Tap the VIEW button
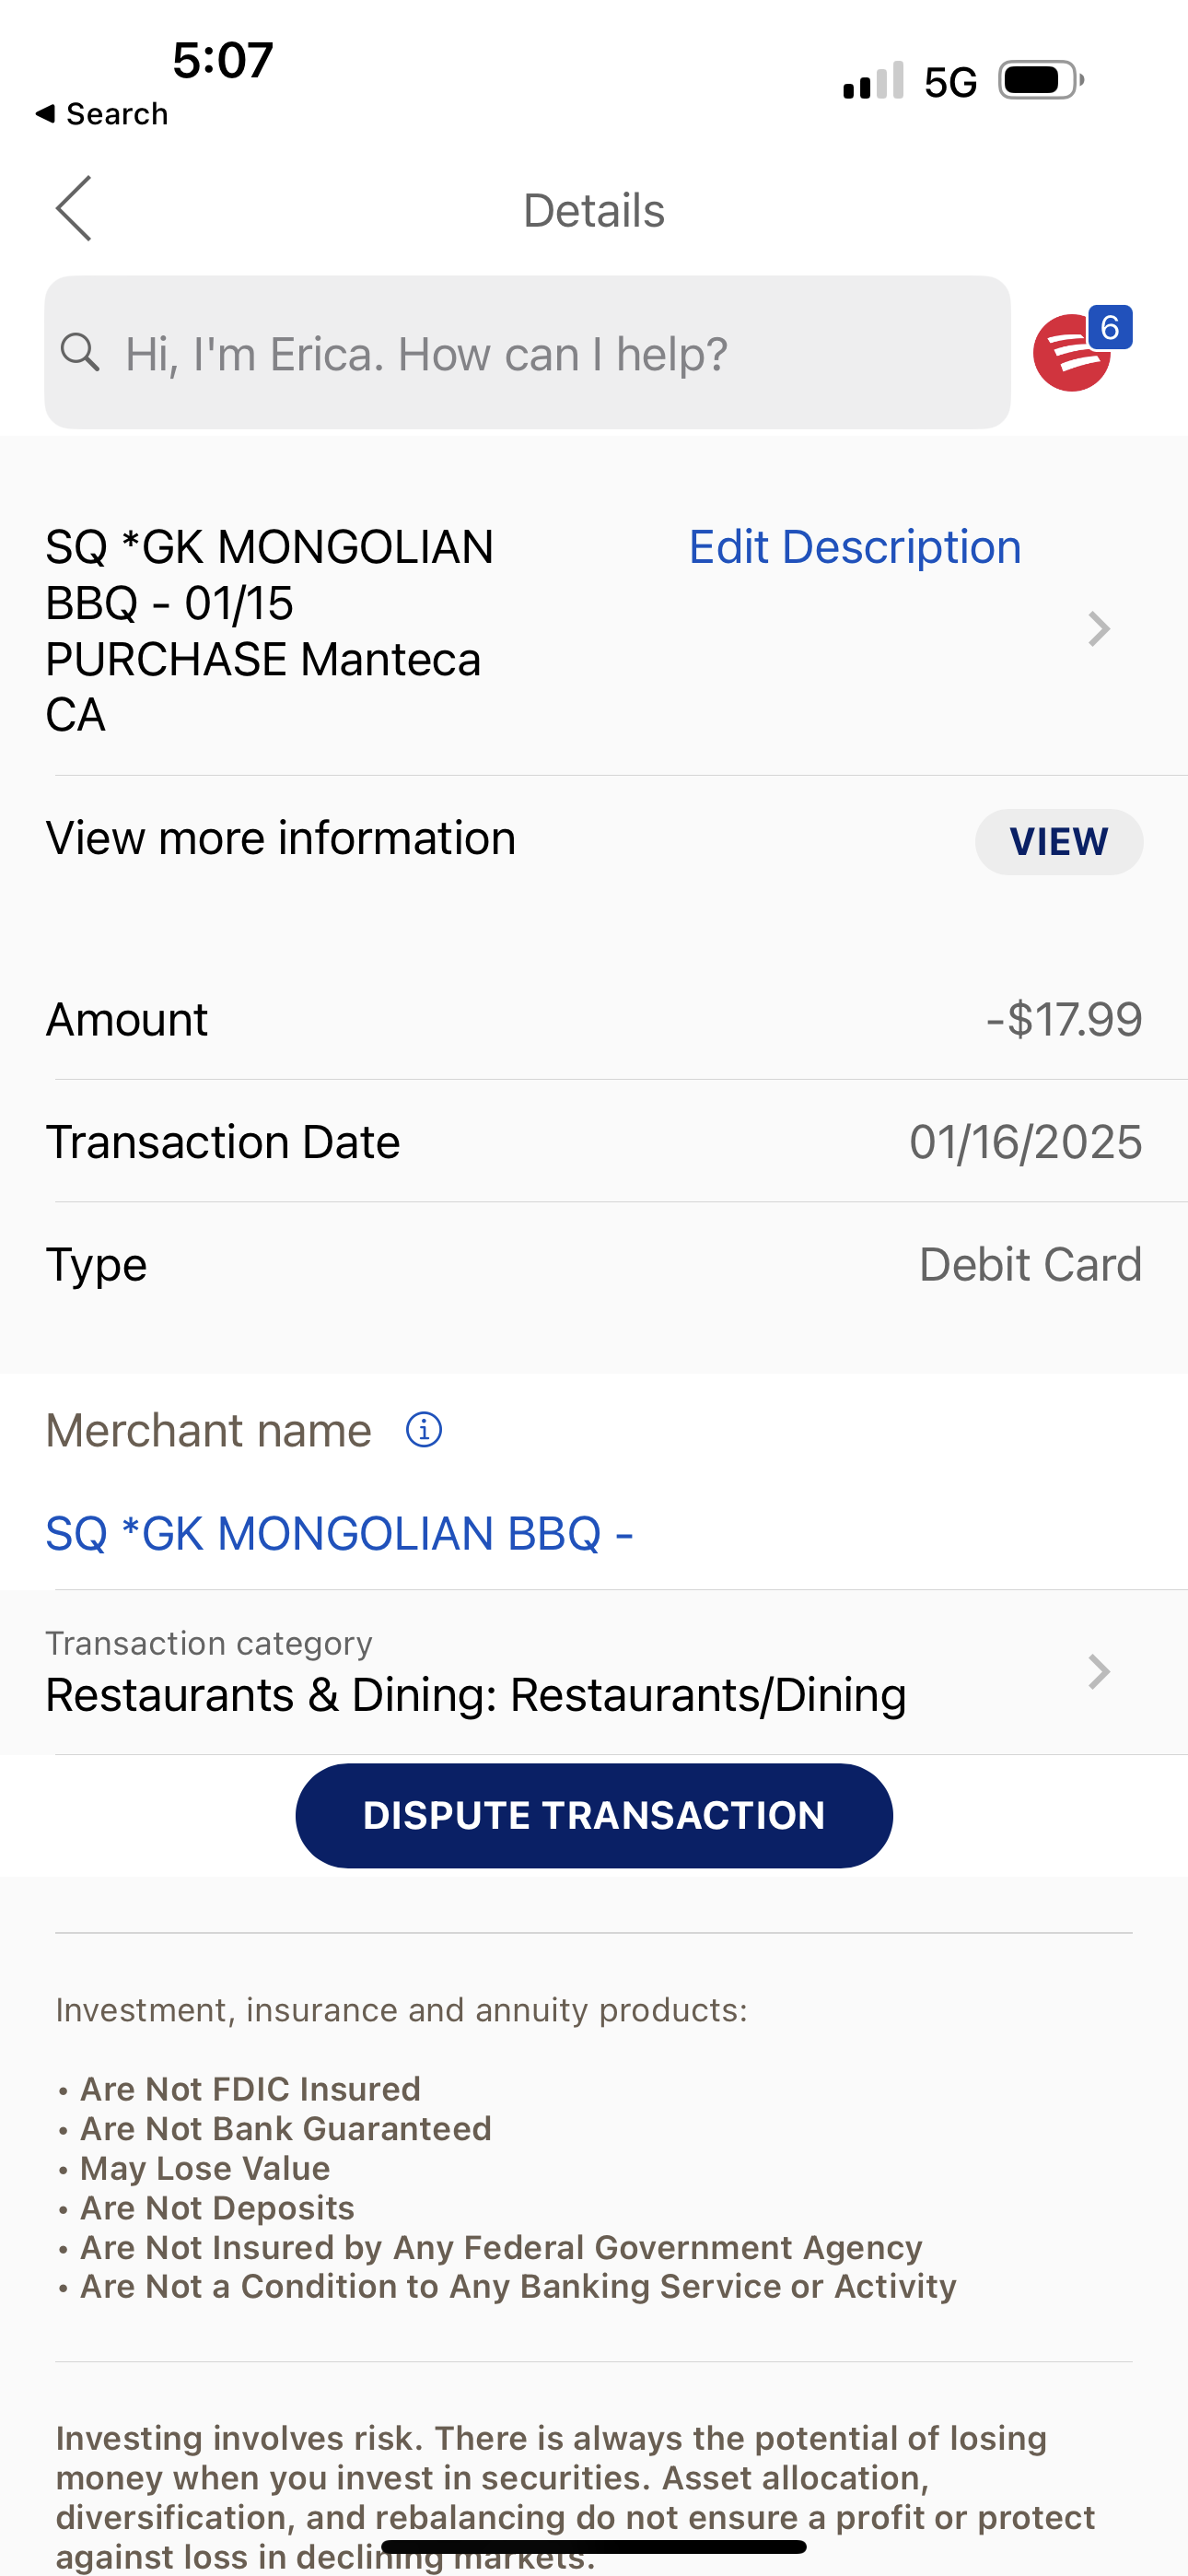The width and height of the screenshot is (1188, 2576). pyautogui.click(x=1059, y=842)
